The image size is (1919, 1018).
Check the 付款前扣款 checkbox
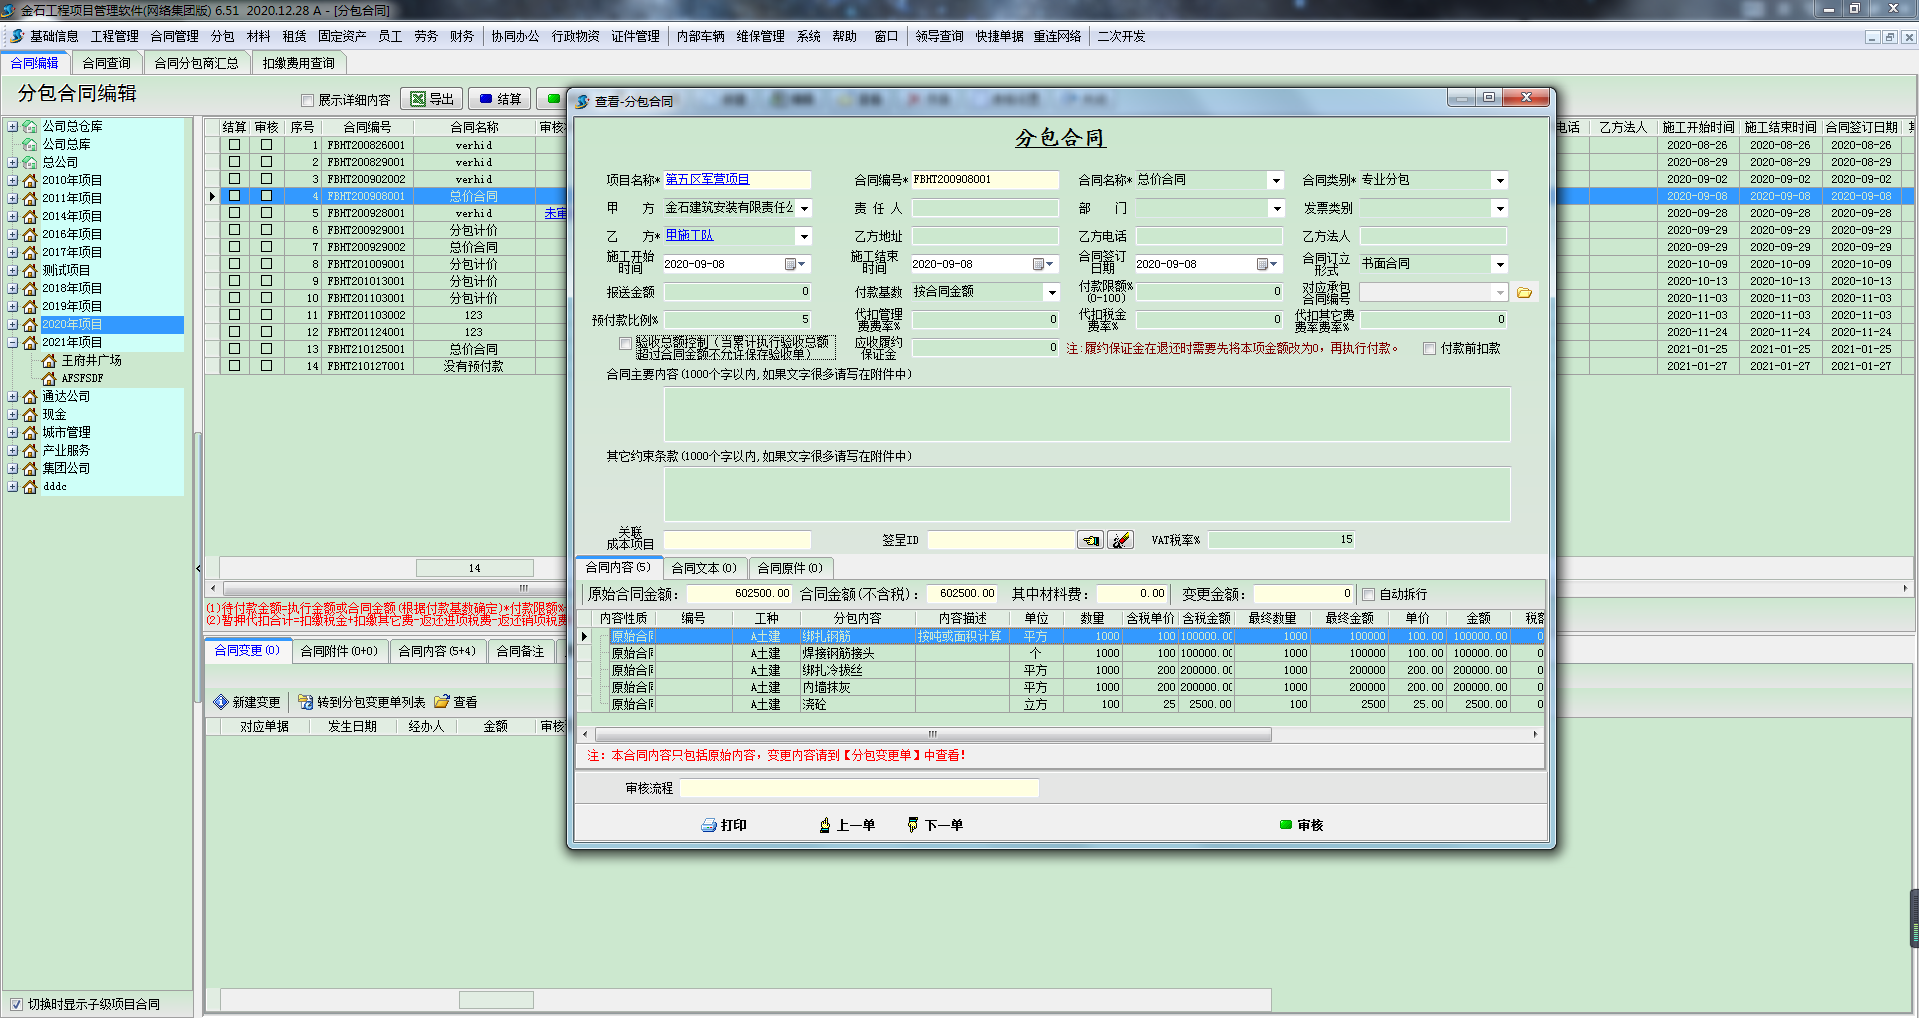click(1430, 349)
